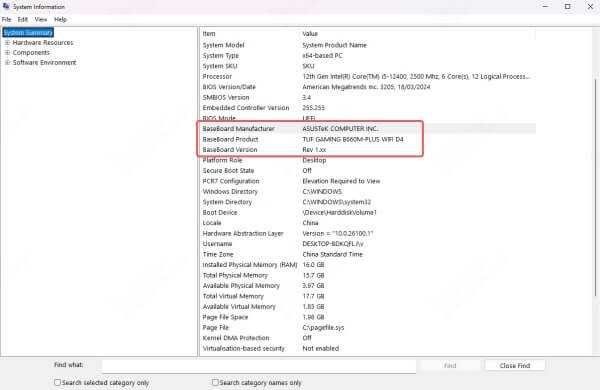Click the Close Find button
Screen dimensions: 600x390
515,366
